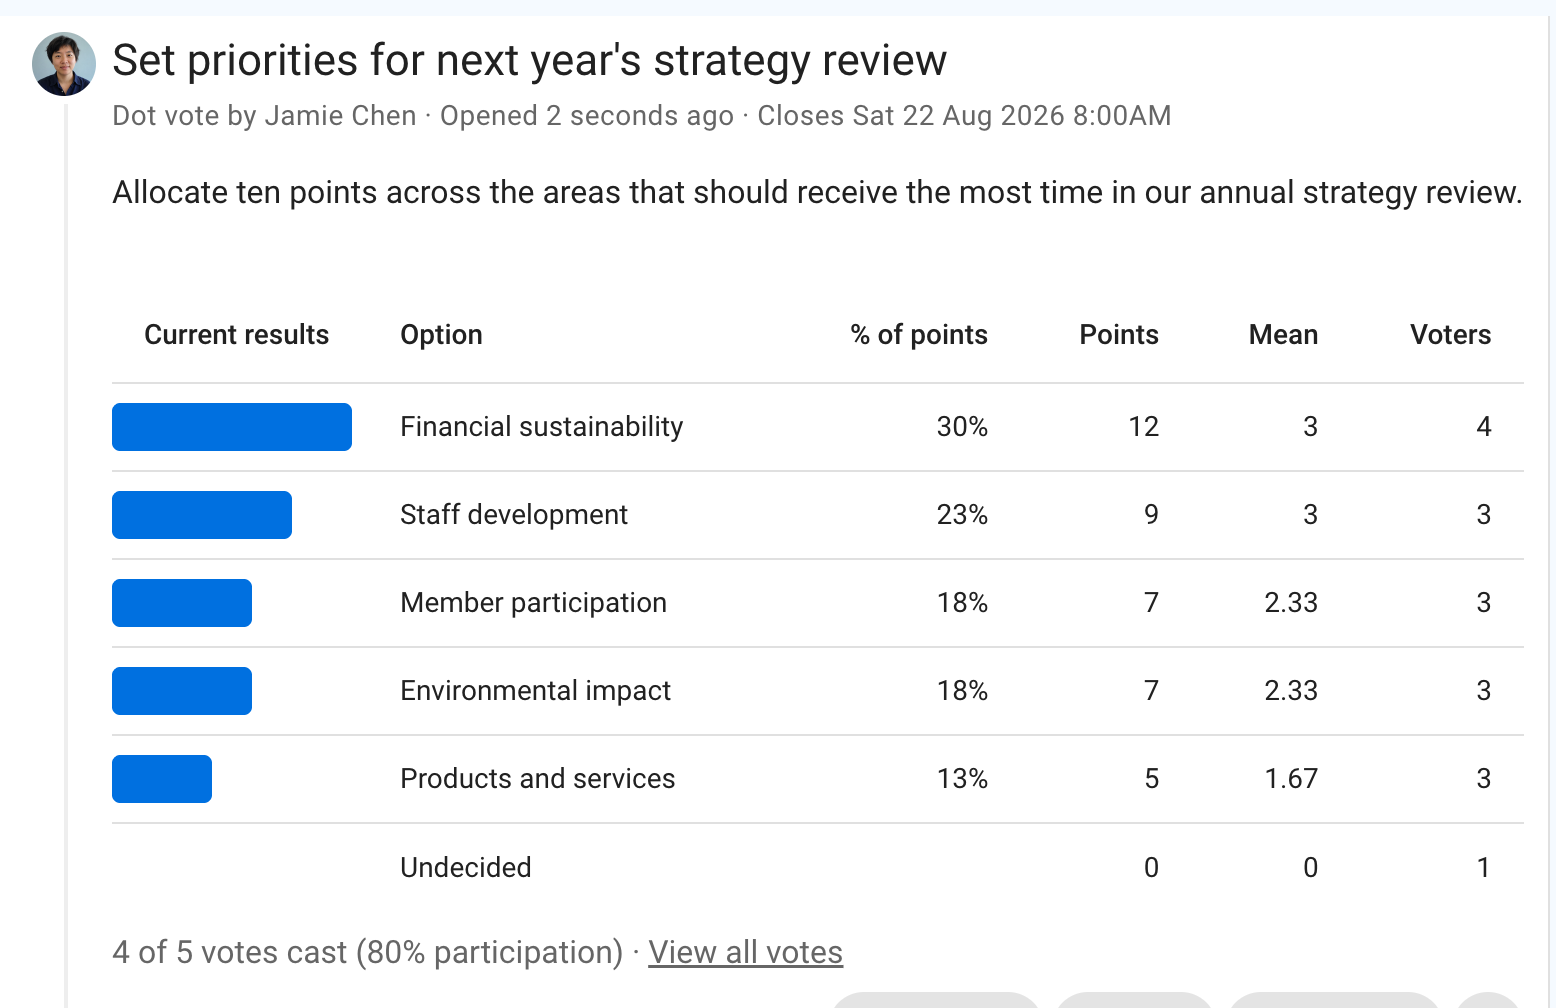
Task: Click the Environmental impact result bar
Action: tap(182, 691)
